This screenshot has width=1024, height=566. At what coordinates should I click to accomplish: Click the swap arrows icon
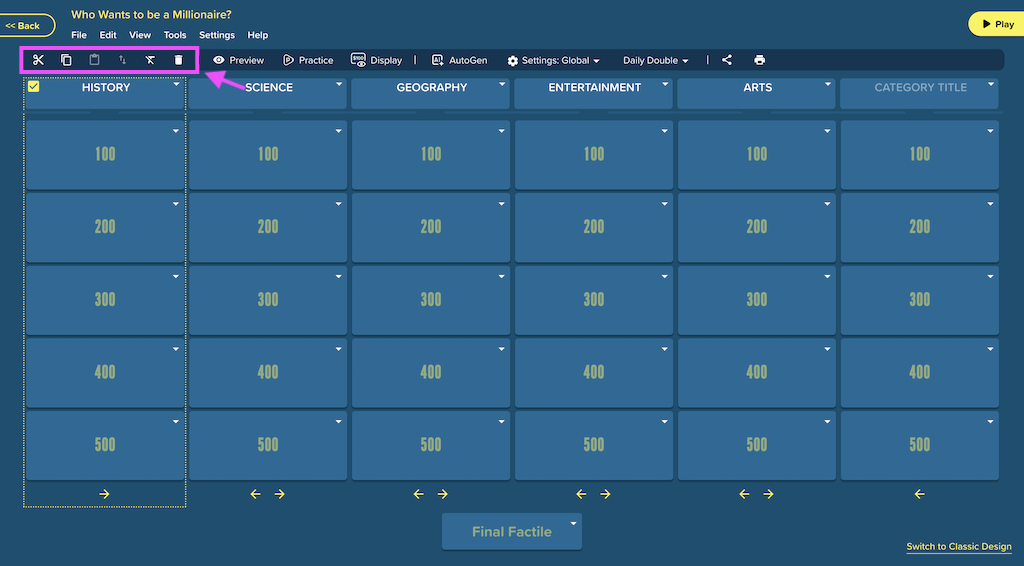point(122,60)
